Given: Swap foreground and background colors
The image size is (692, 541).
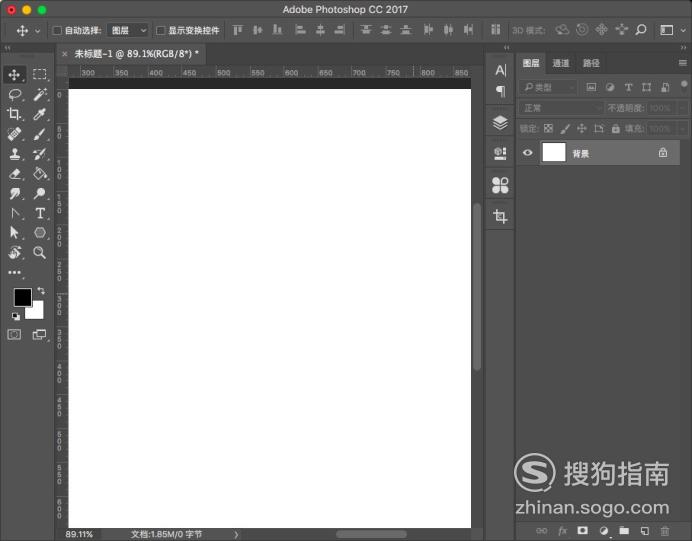Looking at the screenshot, I should click(x=41, y=291).
